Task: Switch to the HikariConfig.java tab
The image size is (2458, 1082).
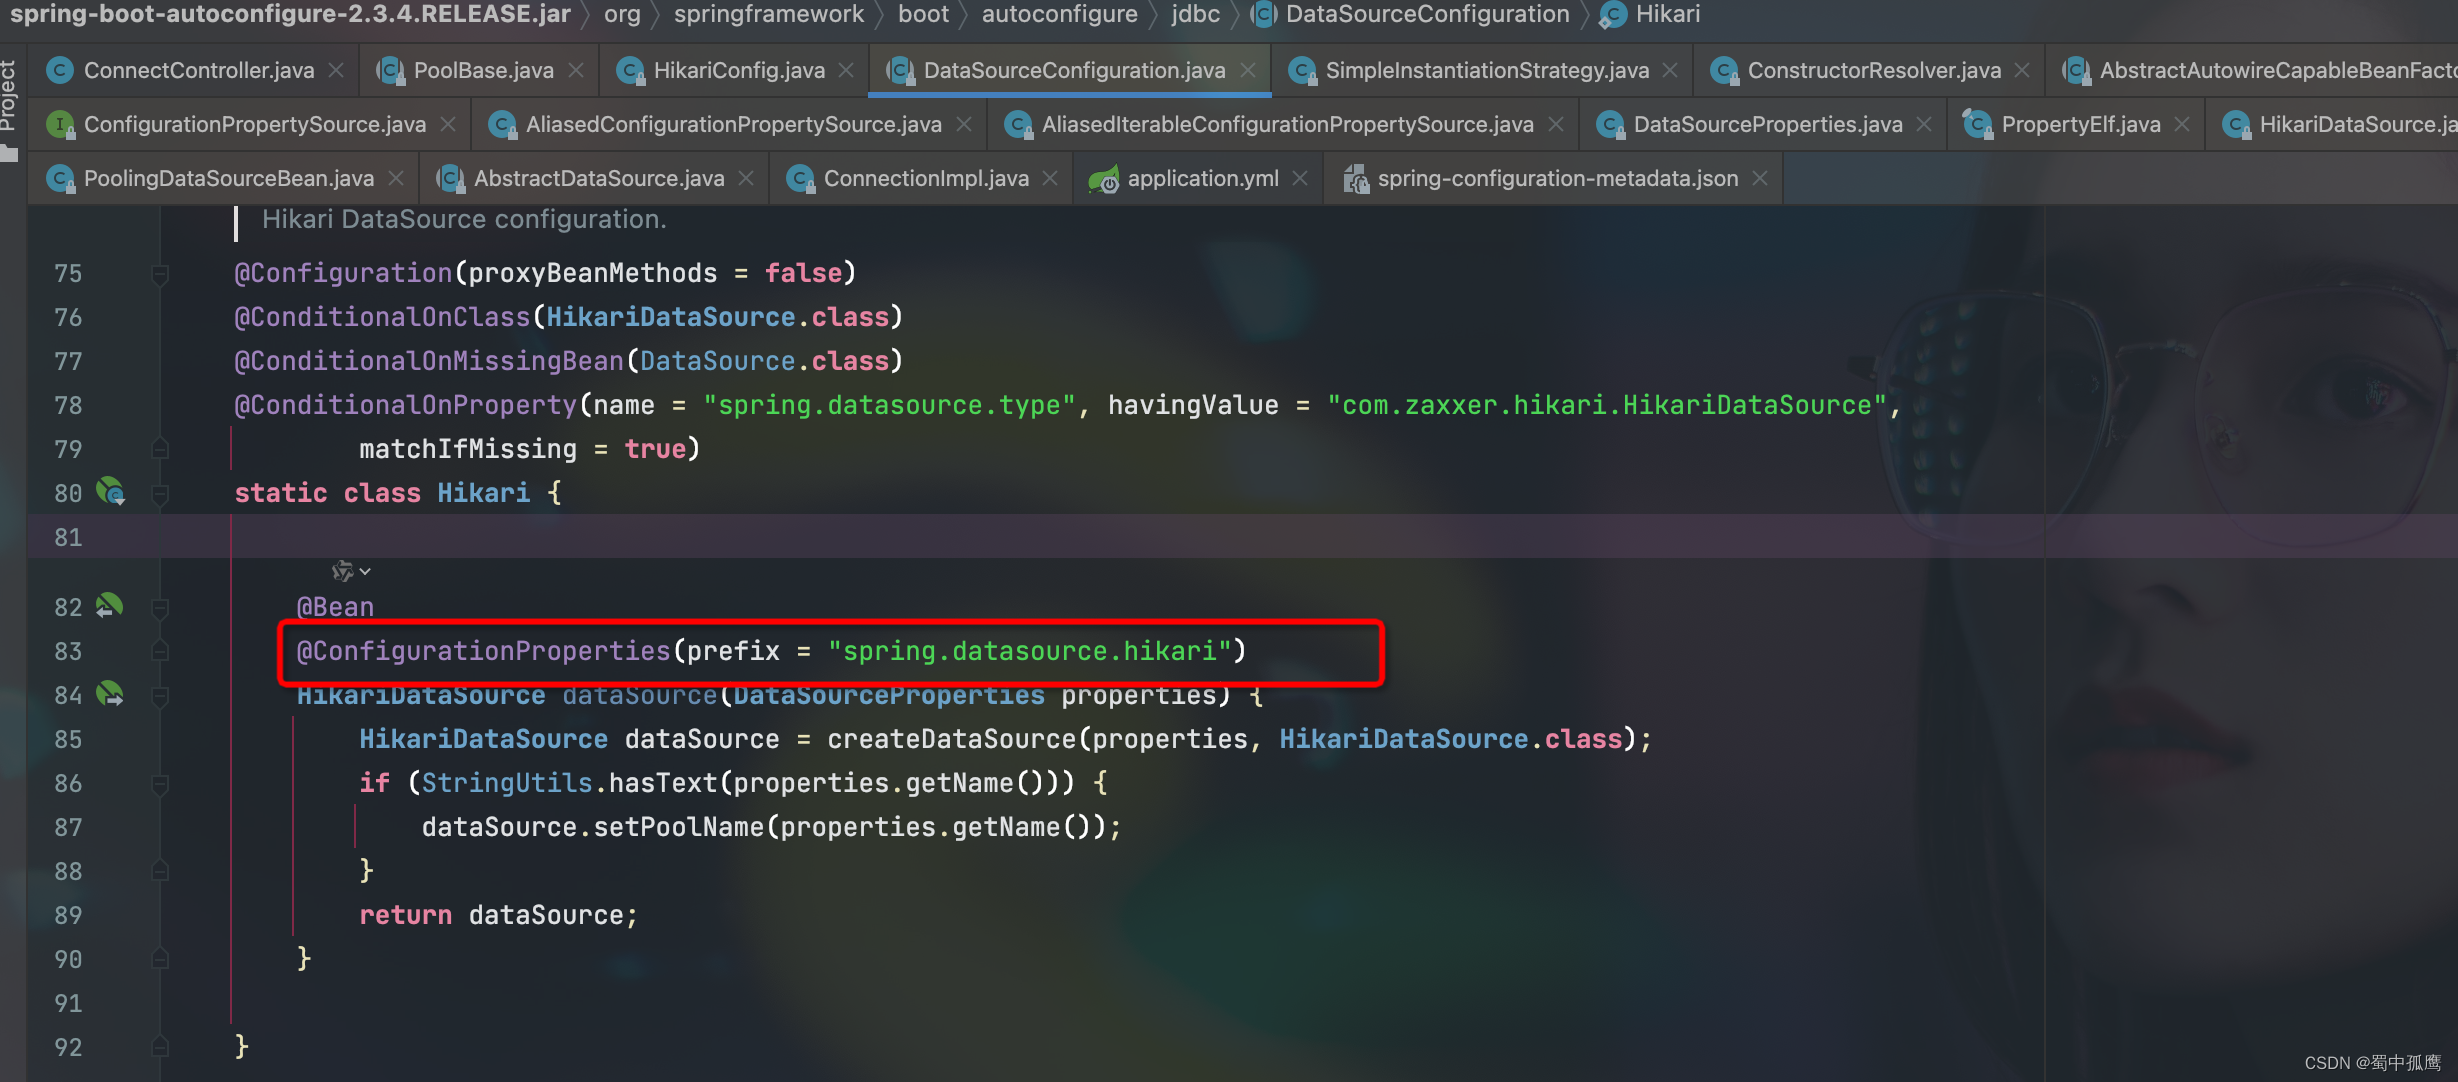Action: 738,70
